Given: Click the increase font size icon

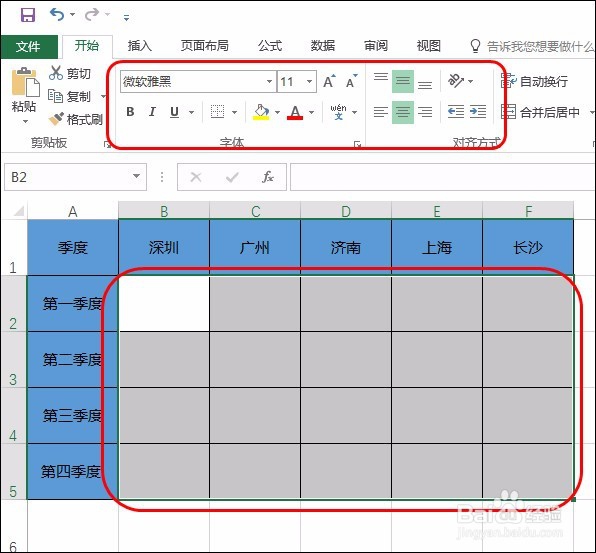Looking at the screenshot, I should point(329,81).
